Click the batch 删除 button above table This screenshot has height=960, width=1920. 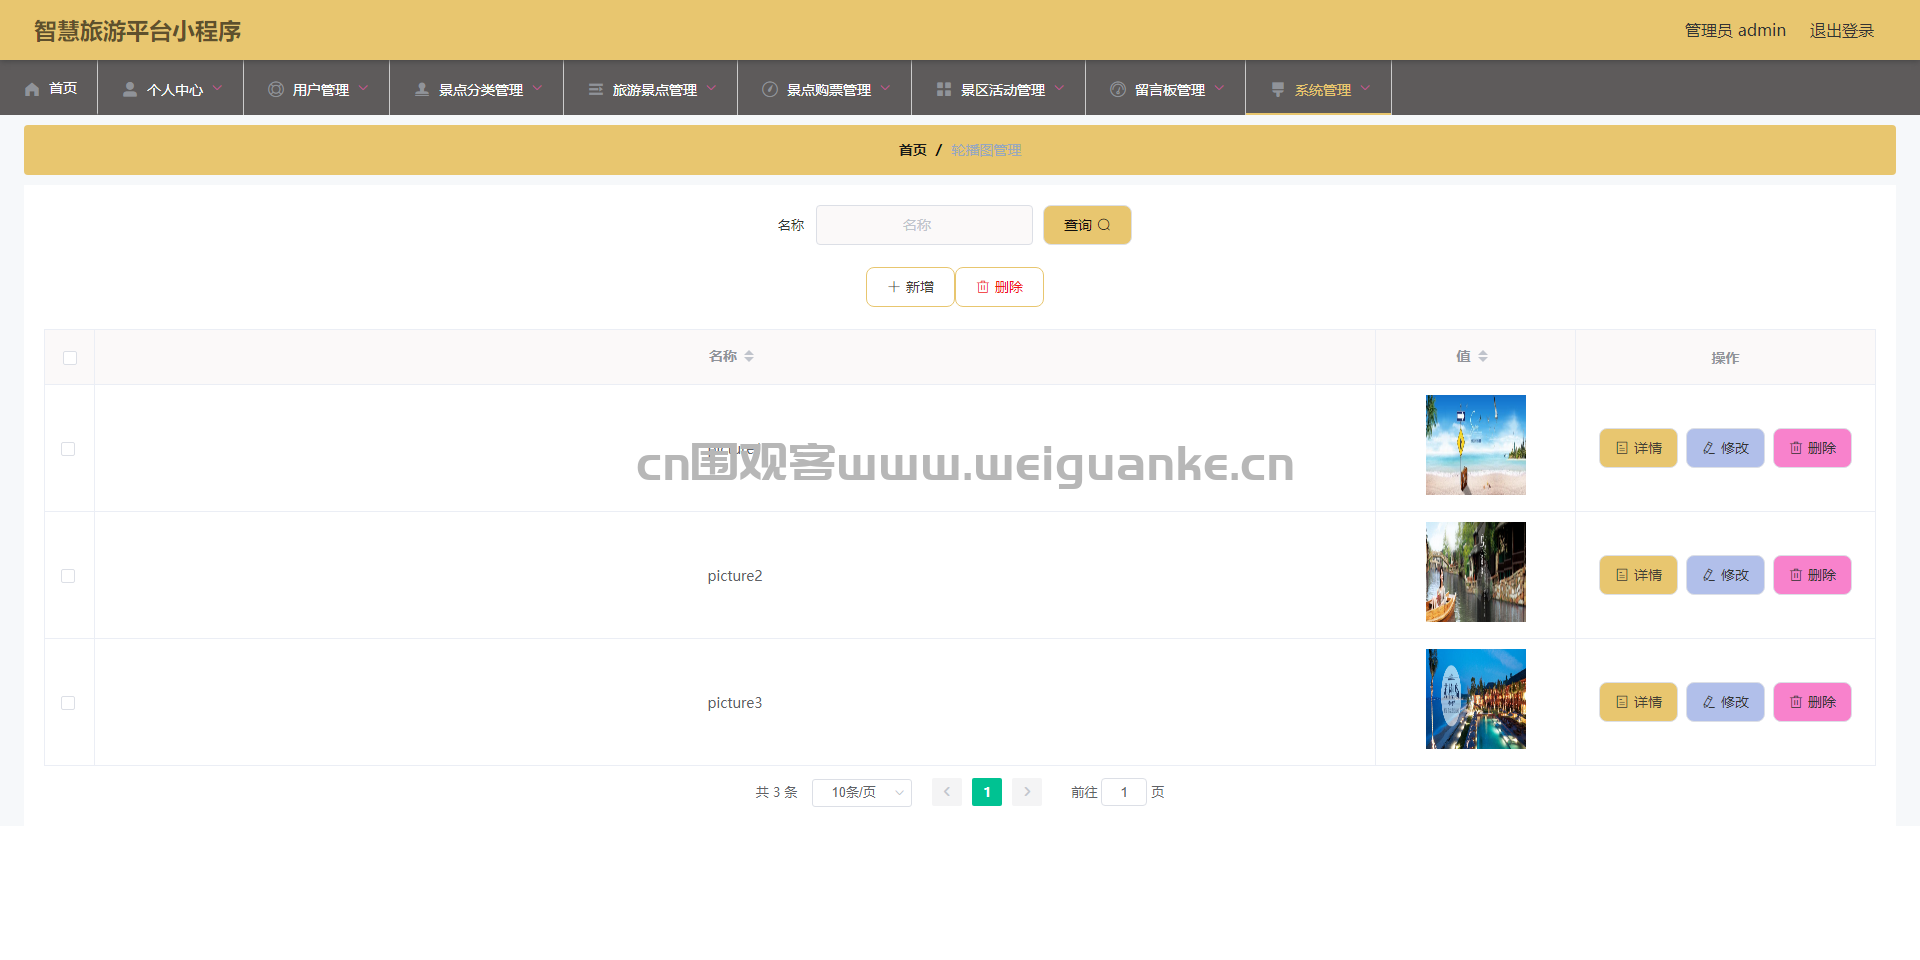[x=999, y=287]
